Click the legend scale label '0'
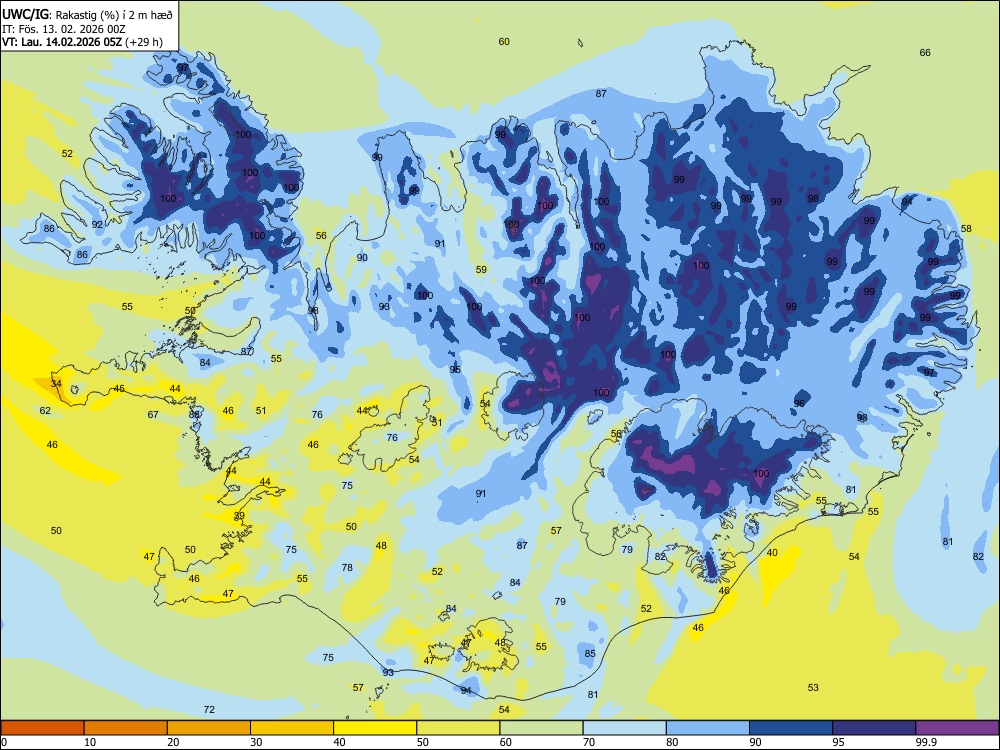Image resolution: width=1000 pixels, height=750 pixels. [x=3, y=742]
